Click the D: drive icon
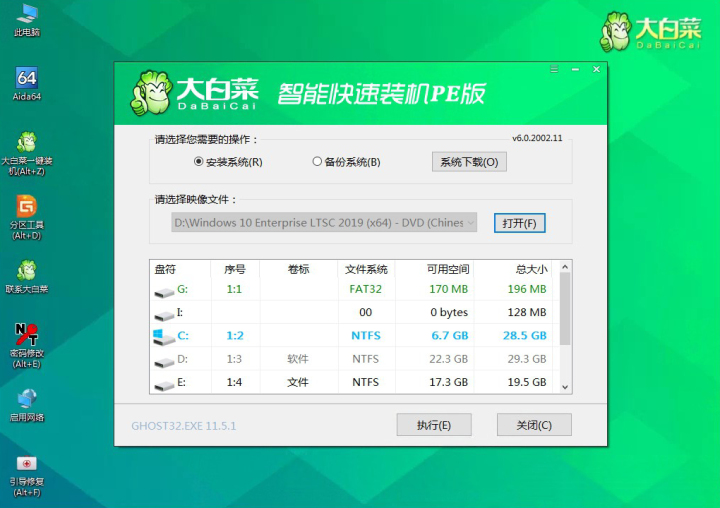The height and width of the screenshot is (508, 720). (164, 362)
